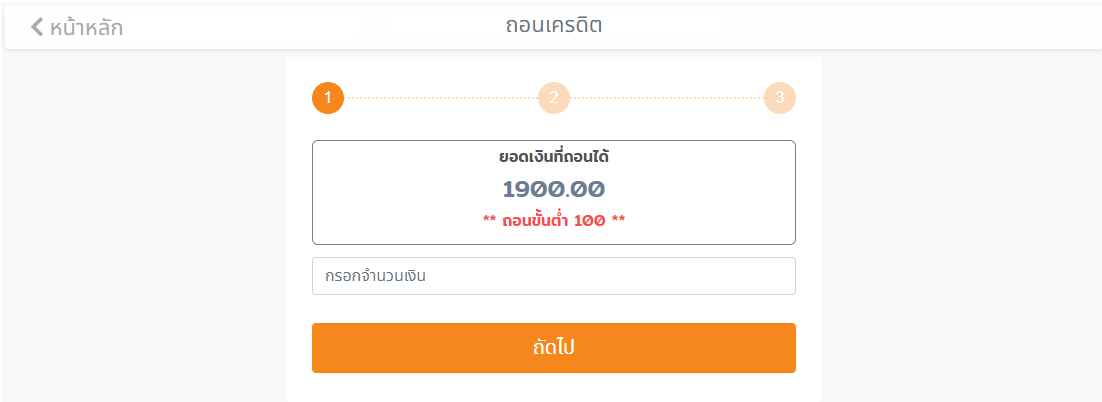Jump to step 2 circle
Screen dimensions: 1102x402
point(554,98)
